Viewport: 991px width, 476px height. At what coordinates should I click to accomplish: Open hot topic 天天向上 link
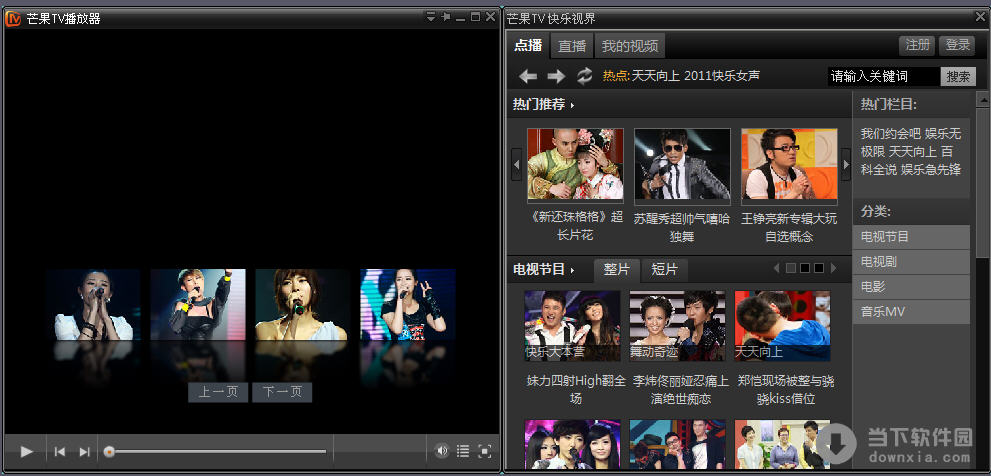point(656,76)
